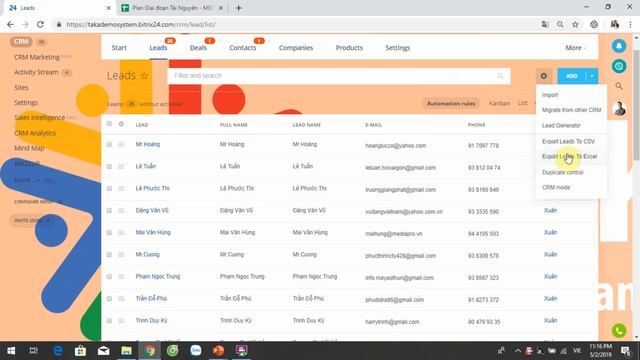
Task: Check the box for Mr Cuong row
Action: click(109, 255)
